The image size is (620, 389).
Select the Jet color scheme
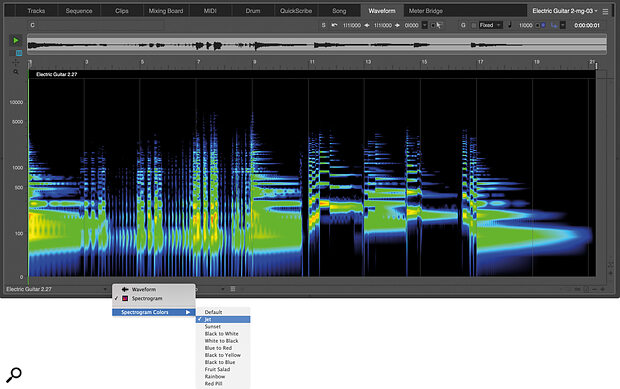(223, 319)
